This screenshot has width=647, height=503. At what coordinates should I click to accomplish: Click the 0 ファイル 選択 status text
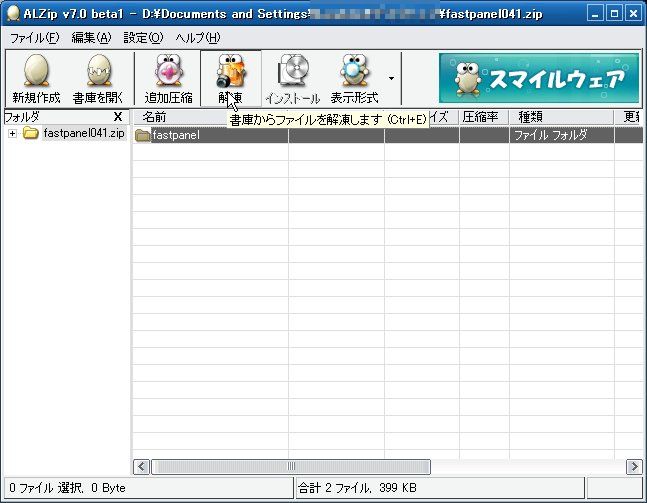[67, 488]
